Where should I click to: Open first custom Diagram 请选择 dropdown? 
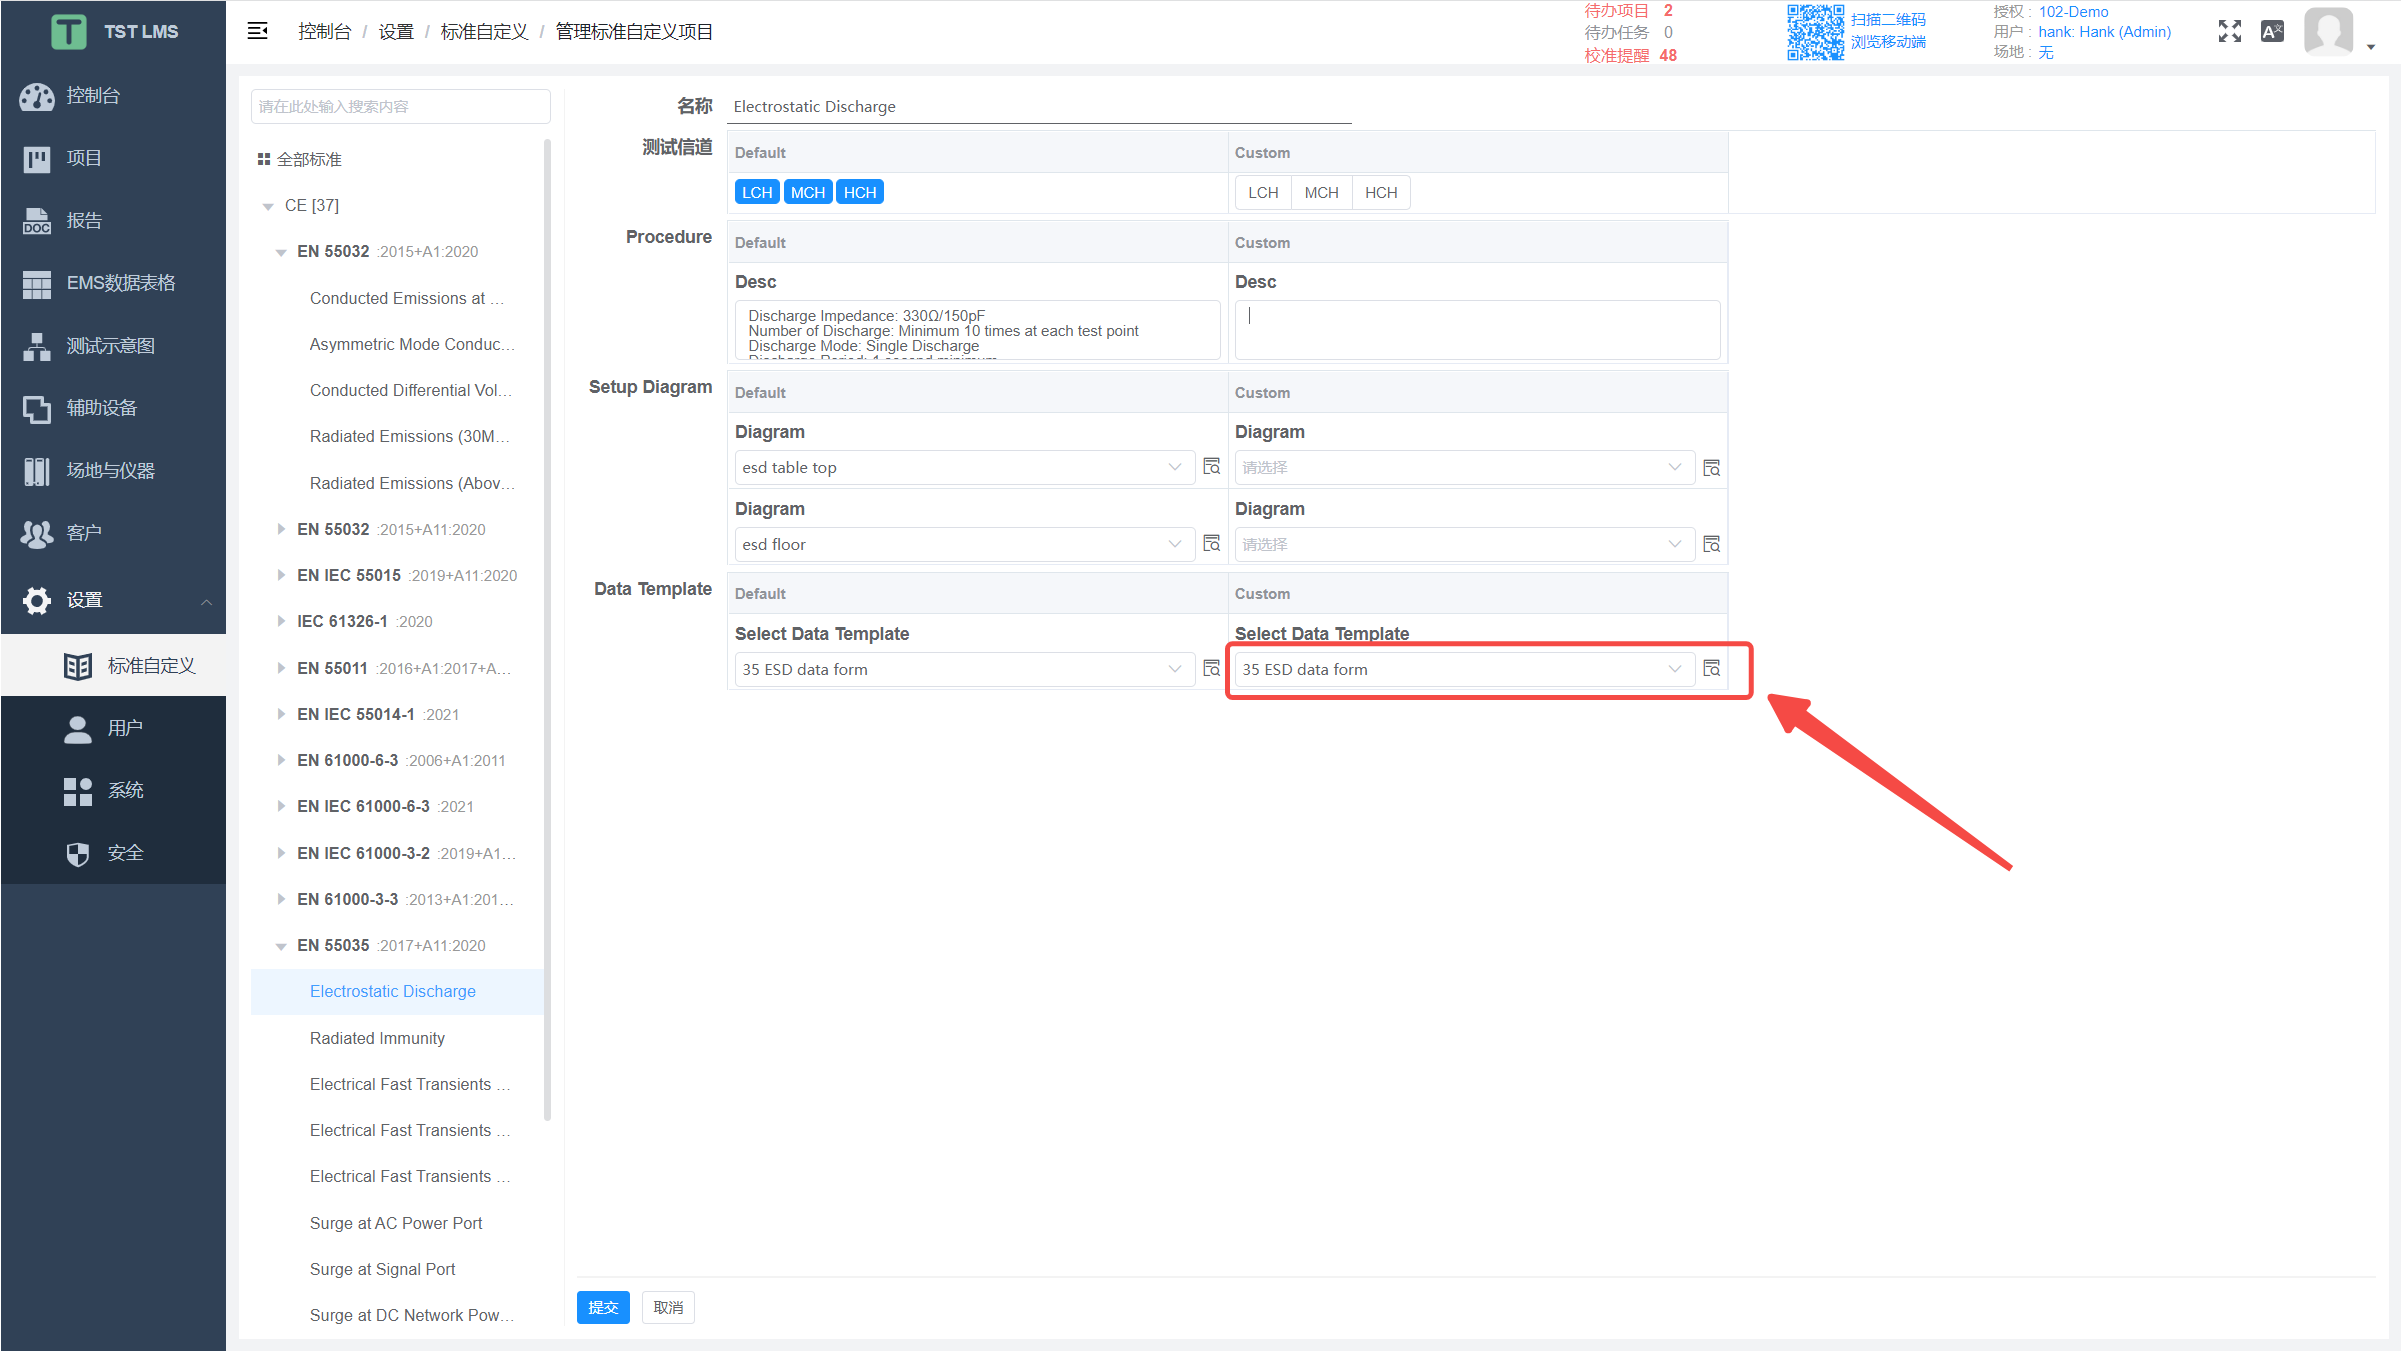(x=1464, y=467)
